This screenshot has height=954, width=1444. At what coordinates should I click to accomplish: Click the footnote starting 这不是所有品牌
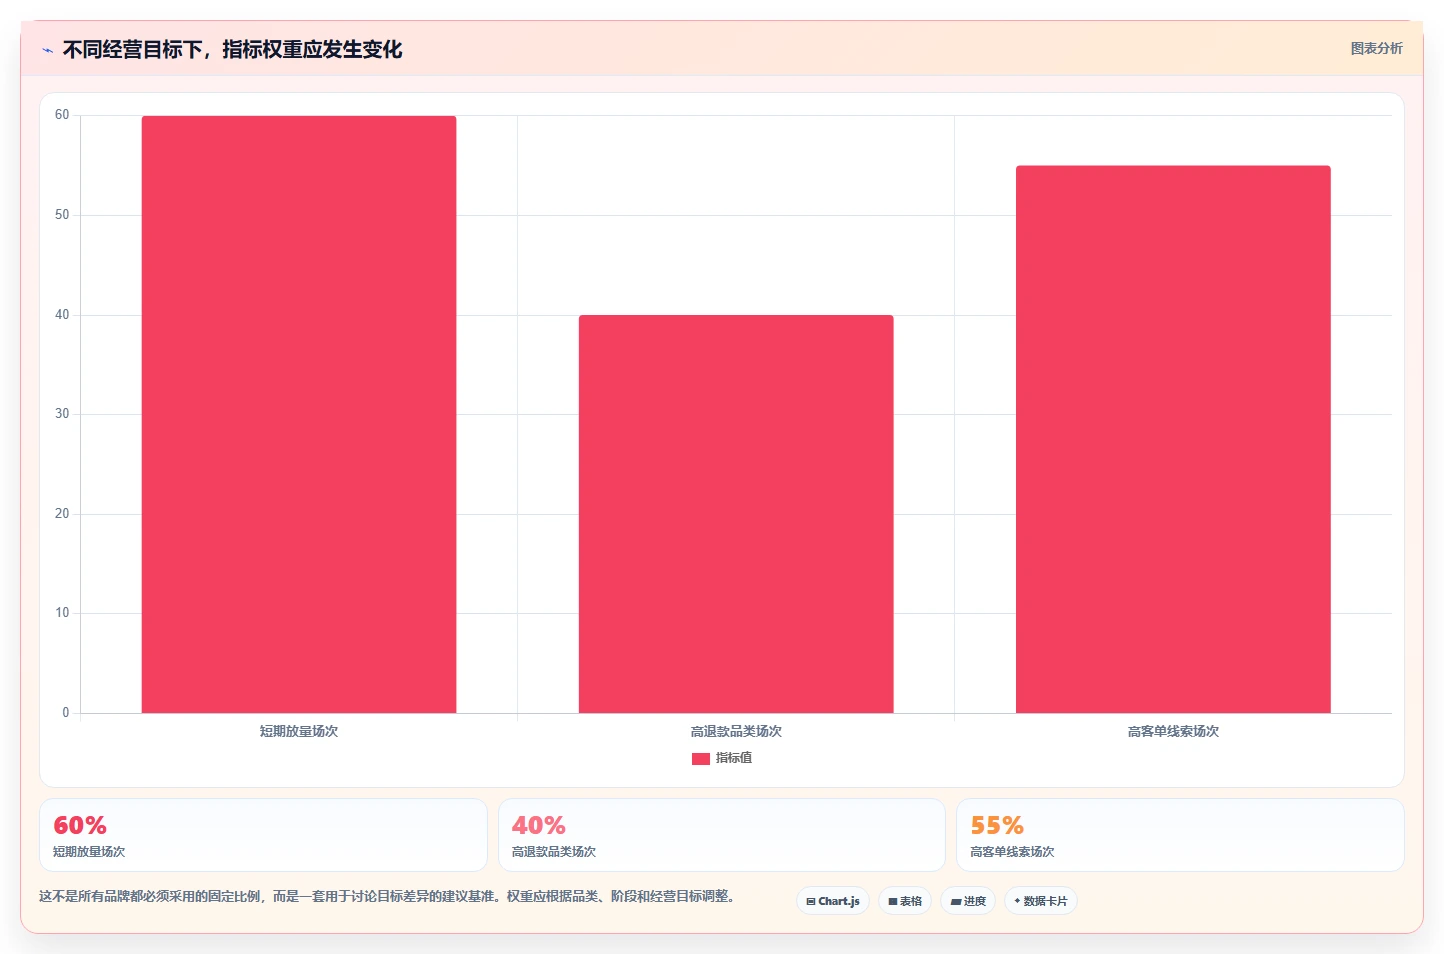pos(388,896)
